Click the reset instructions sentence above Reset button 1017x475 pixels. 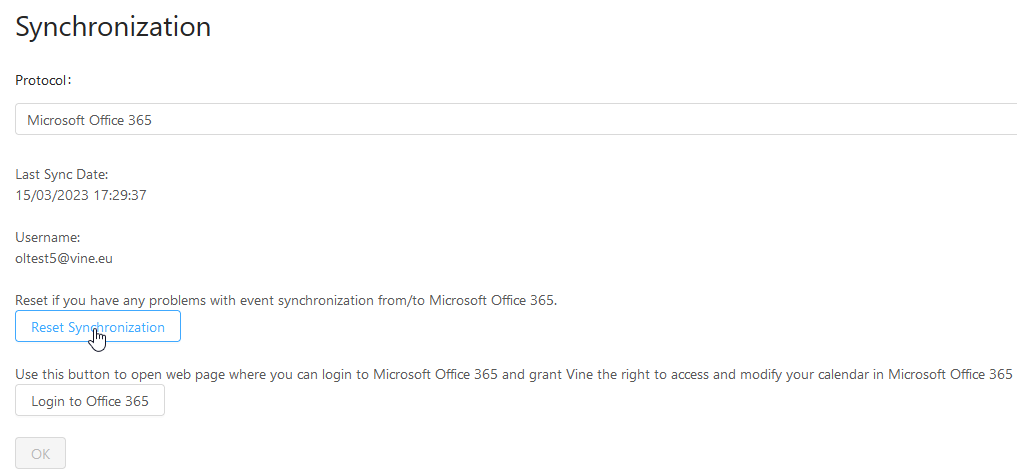(x=285, y=300)
